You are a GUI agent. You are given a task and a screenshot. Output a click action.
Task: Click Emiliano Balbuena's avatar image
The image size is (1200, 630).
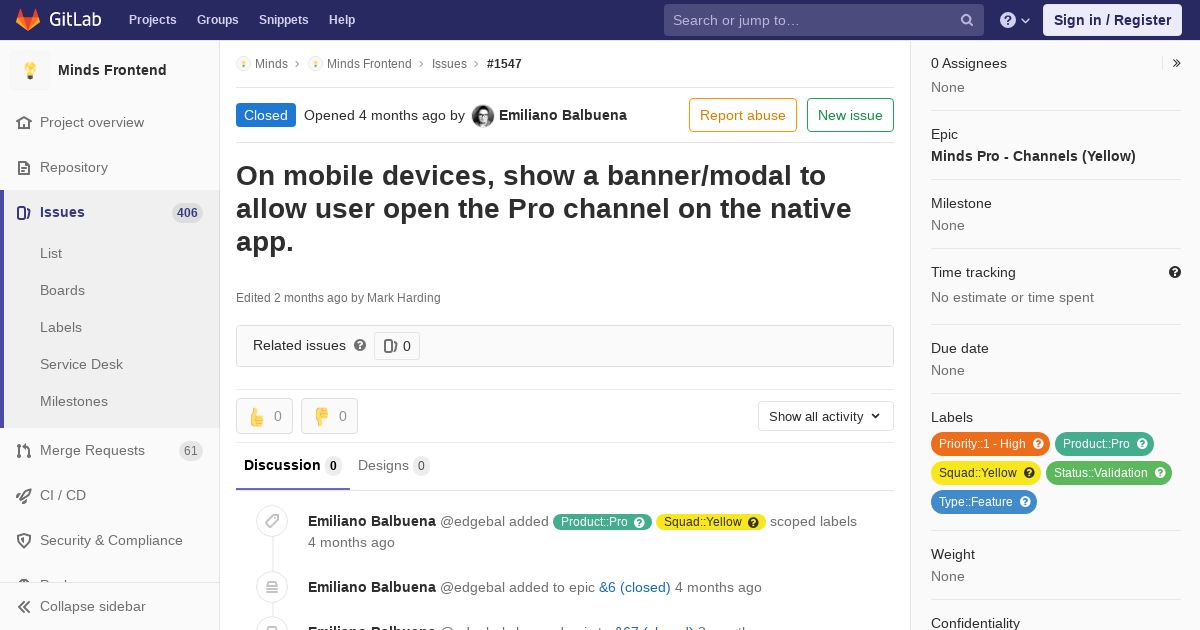pyautogui.click(x=483, y=116)
